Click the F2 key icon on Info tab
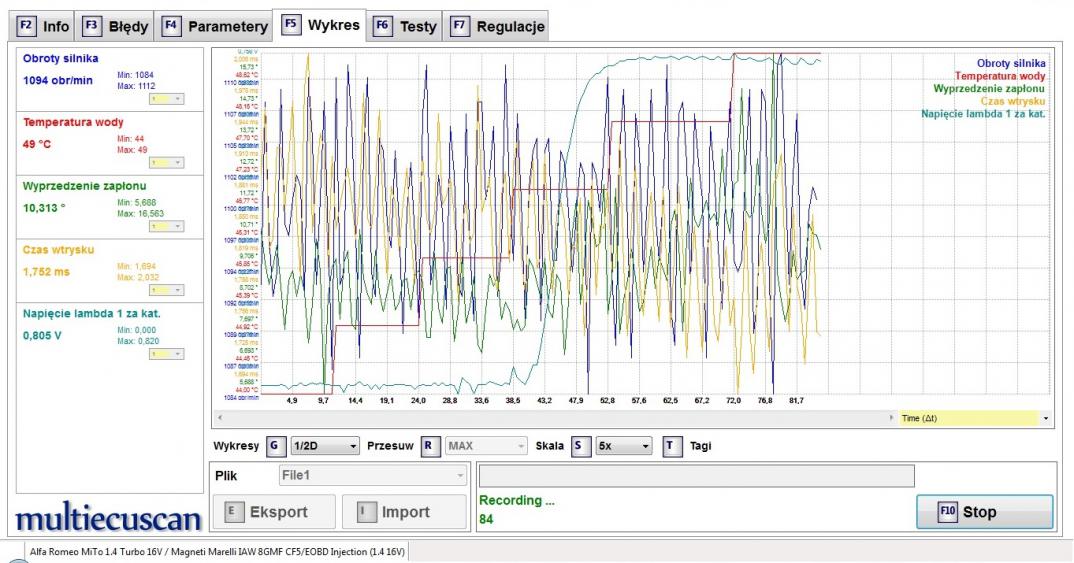The width and height of the screenshot is (1074, 563). 26,26
